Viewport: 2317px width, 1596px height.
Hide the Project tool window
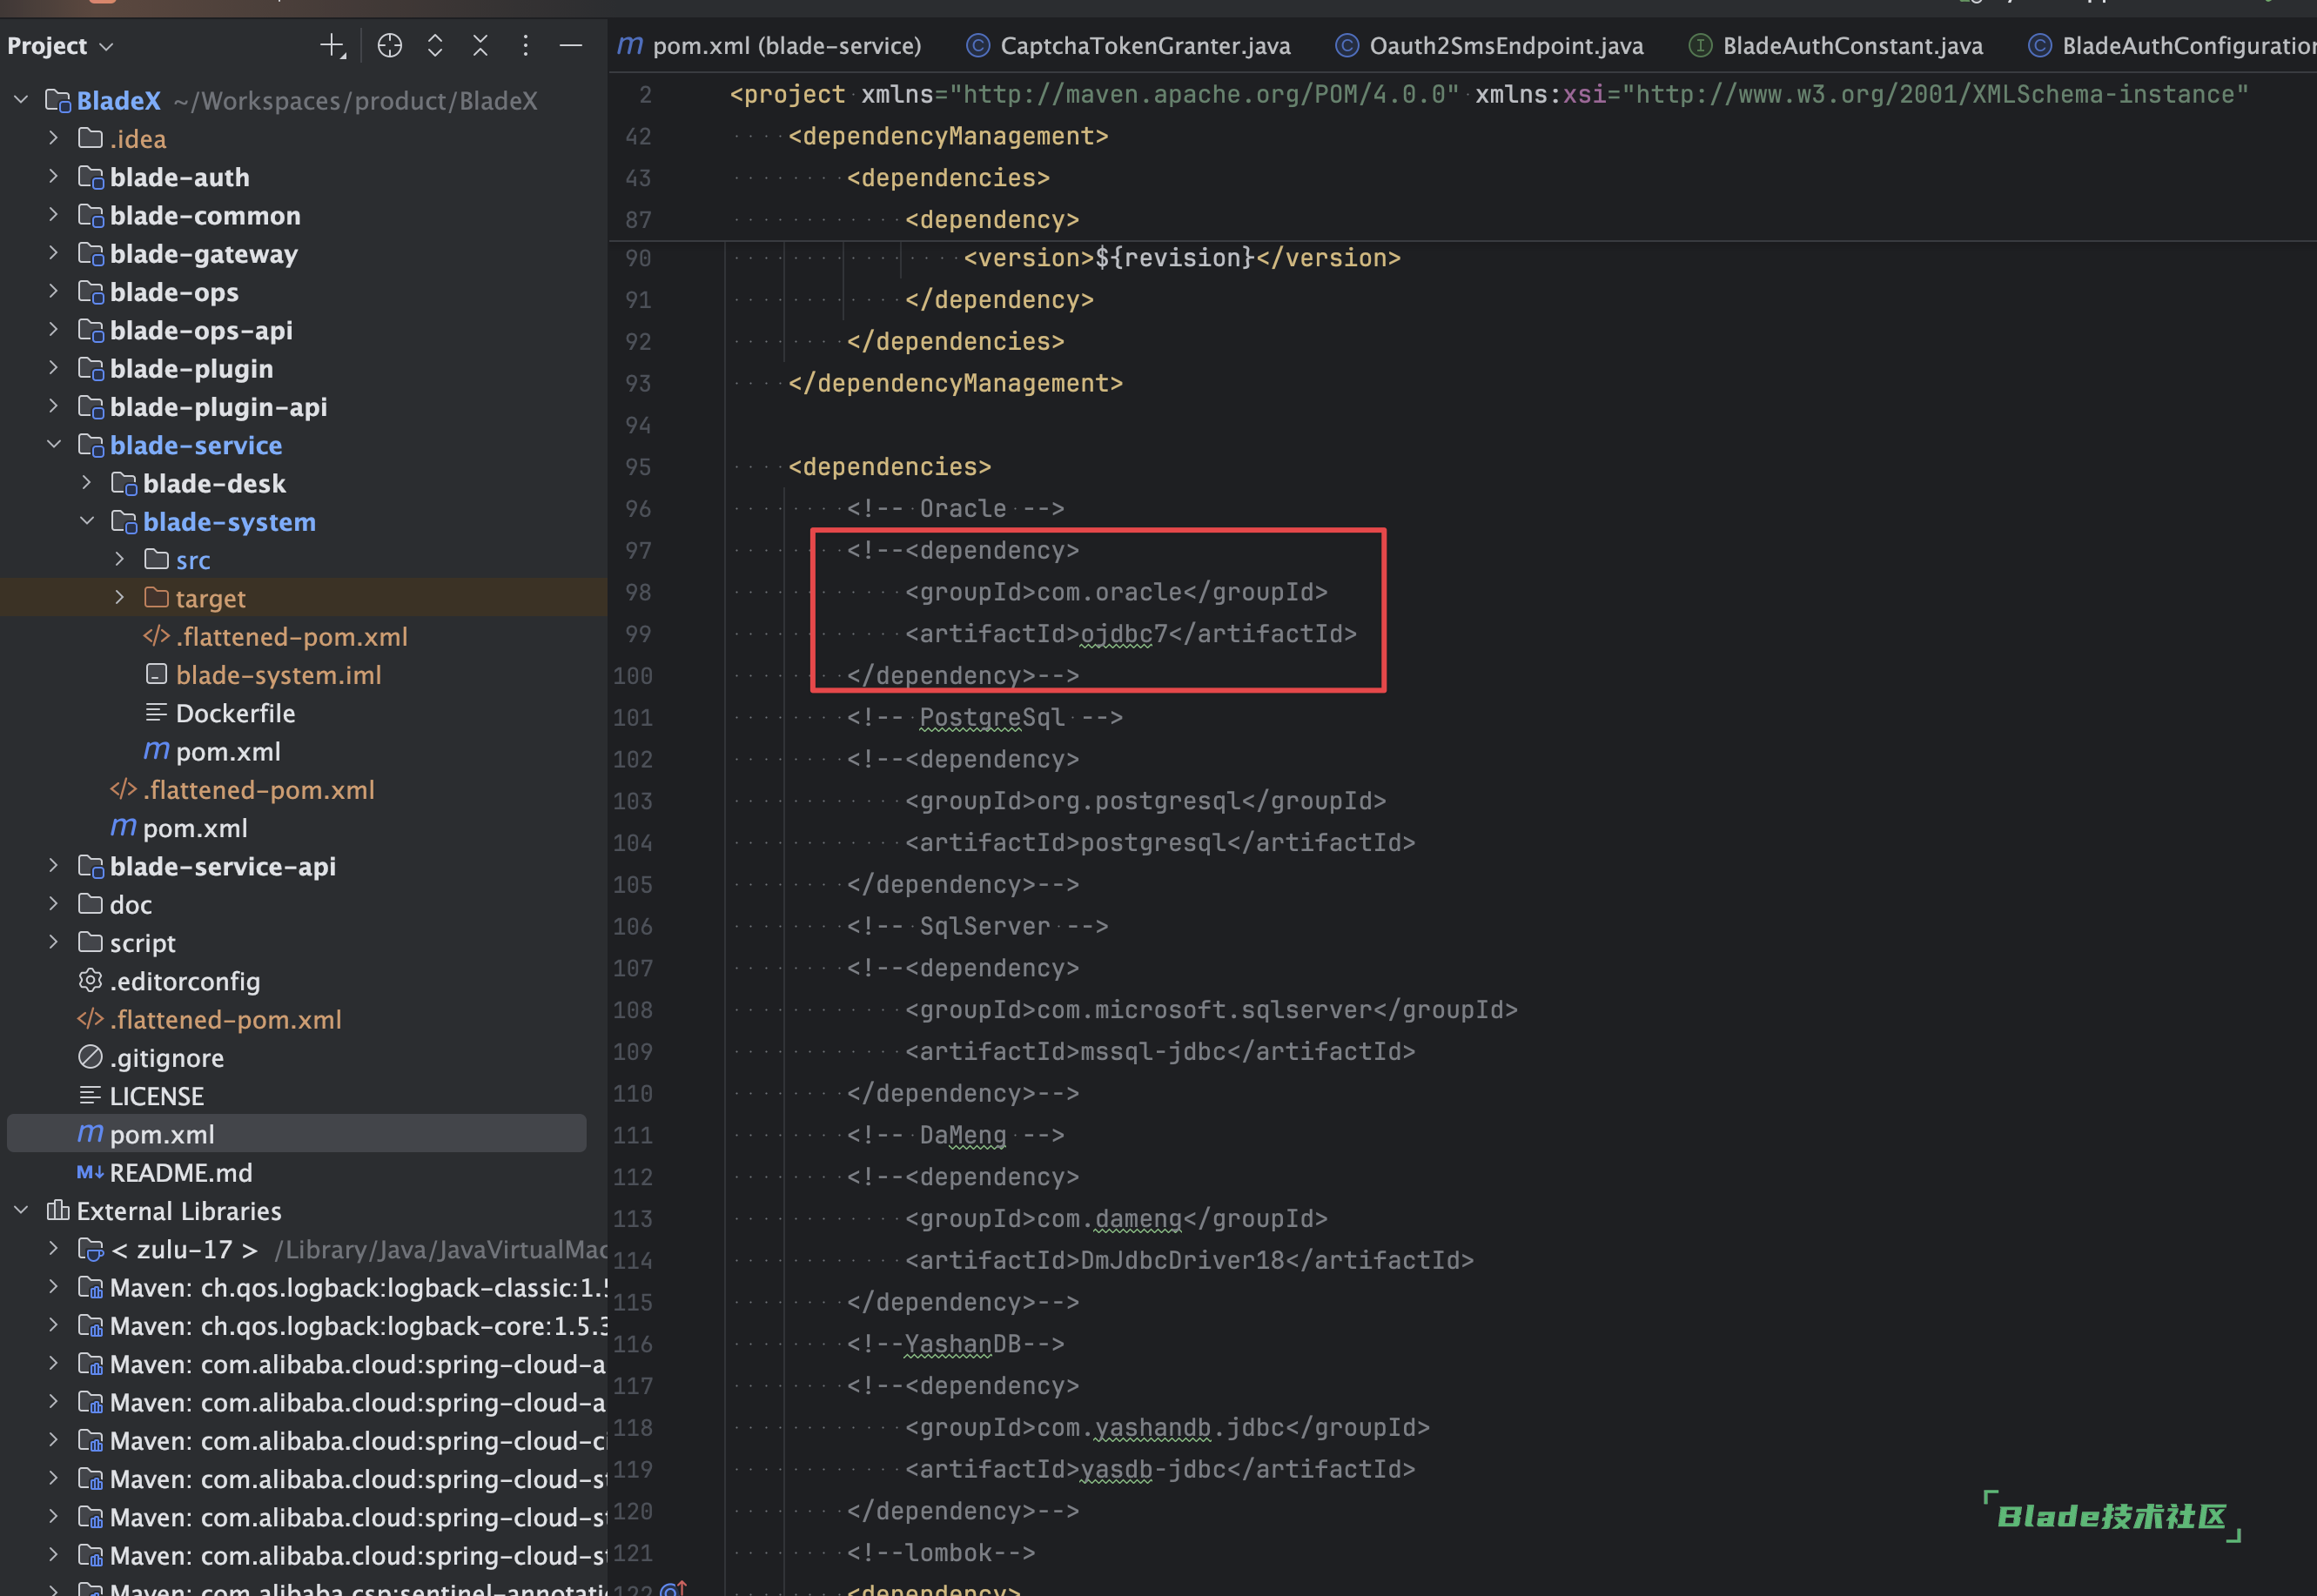tap(570, 46)
